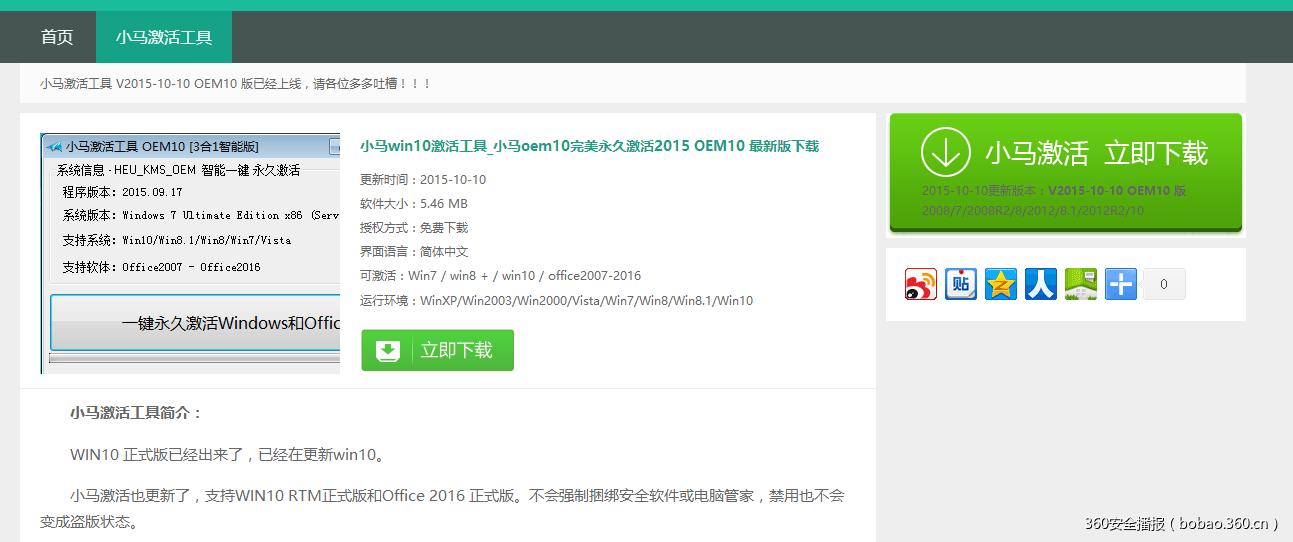The height and width of the screenshot is (542, 1293).
Task: Click the circled download arrow icon
Action: [x=945, y=152]
